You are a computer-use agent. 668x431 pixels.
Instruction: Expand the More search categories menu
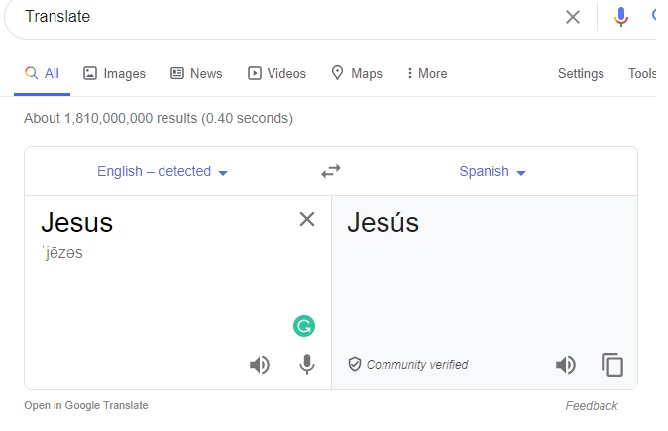(427, 73)
